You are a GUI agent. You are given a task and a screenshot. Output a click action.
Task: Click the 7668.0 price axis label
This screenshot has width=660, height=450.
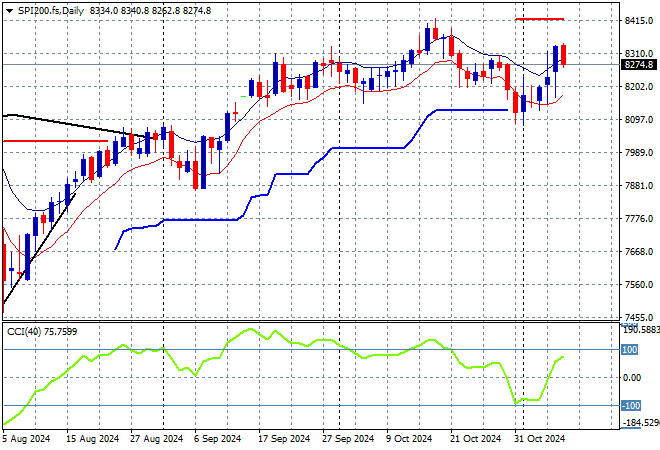(639, 251)
